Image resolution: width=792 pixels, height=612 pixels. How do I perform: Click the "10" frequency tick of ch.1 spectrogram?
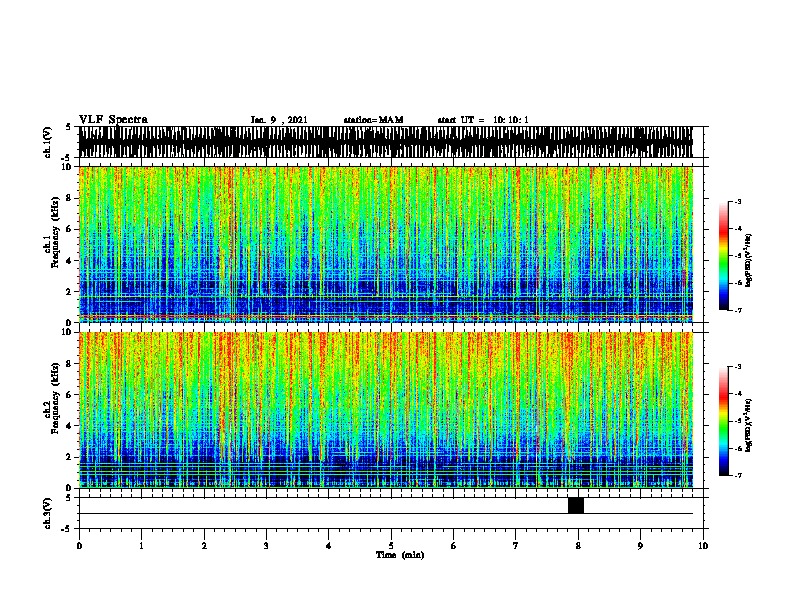pyautogui.click(x=69, y=167)
